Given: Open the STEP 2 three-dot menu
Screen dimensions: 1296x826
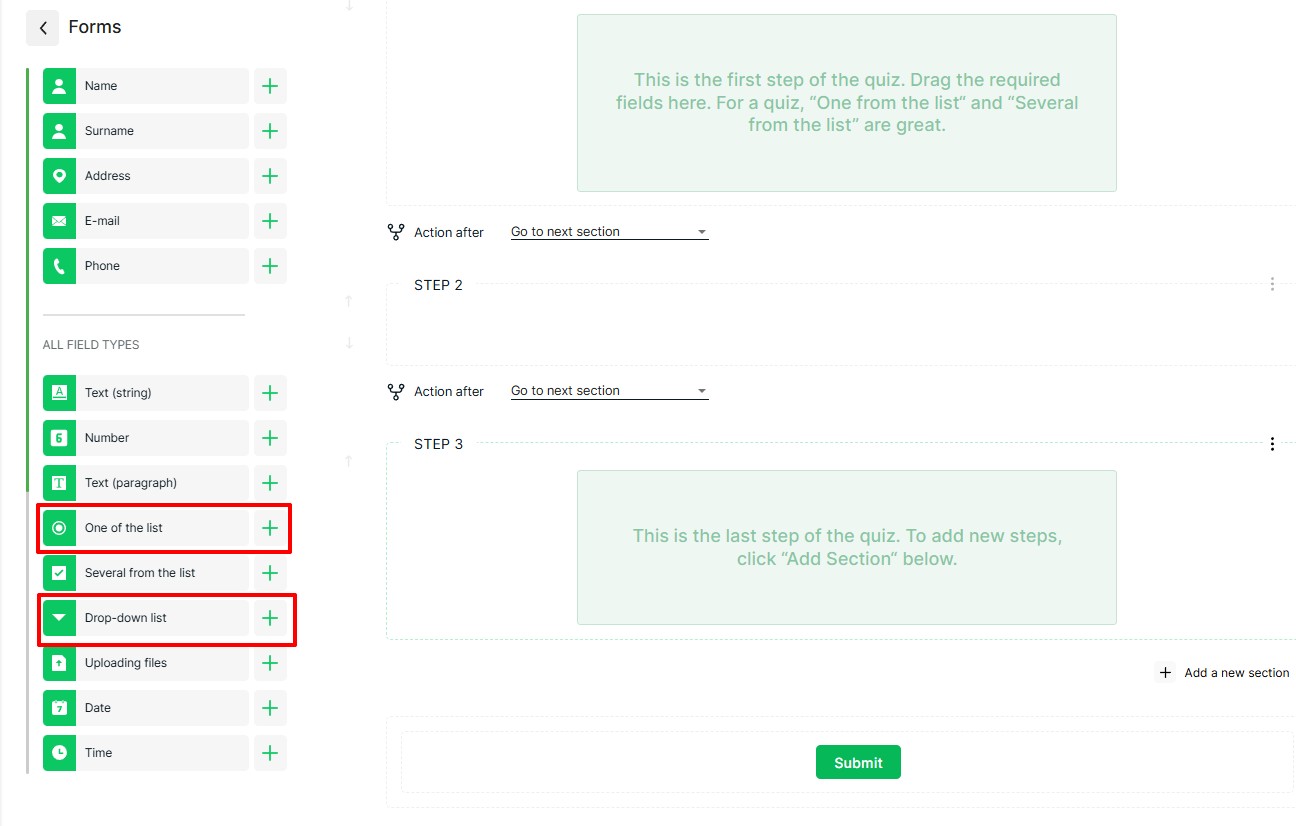Looking at the screenshot, I should (1272, 285).
